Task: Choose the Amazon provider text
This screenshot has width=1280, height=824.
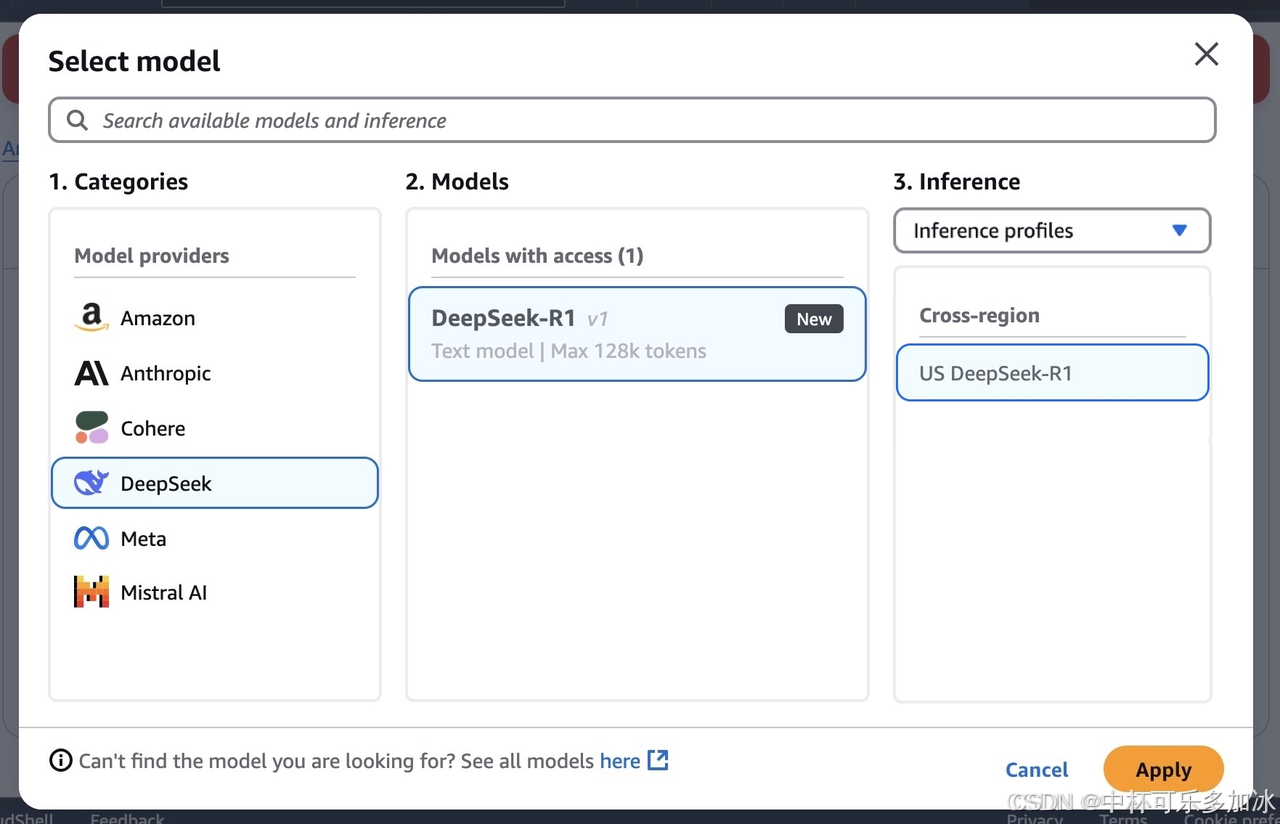Action: [158, 318]
